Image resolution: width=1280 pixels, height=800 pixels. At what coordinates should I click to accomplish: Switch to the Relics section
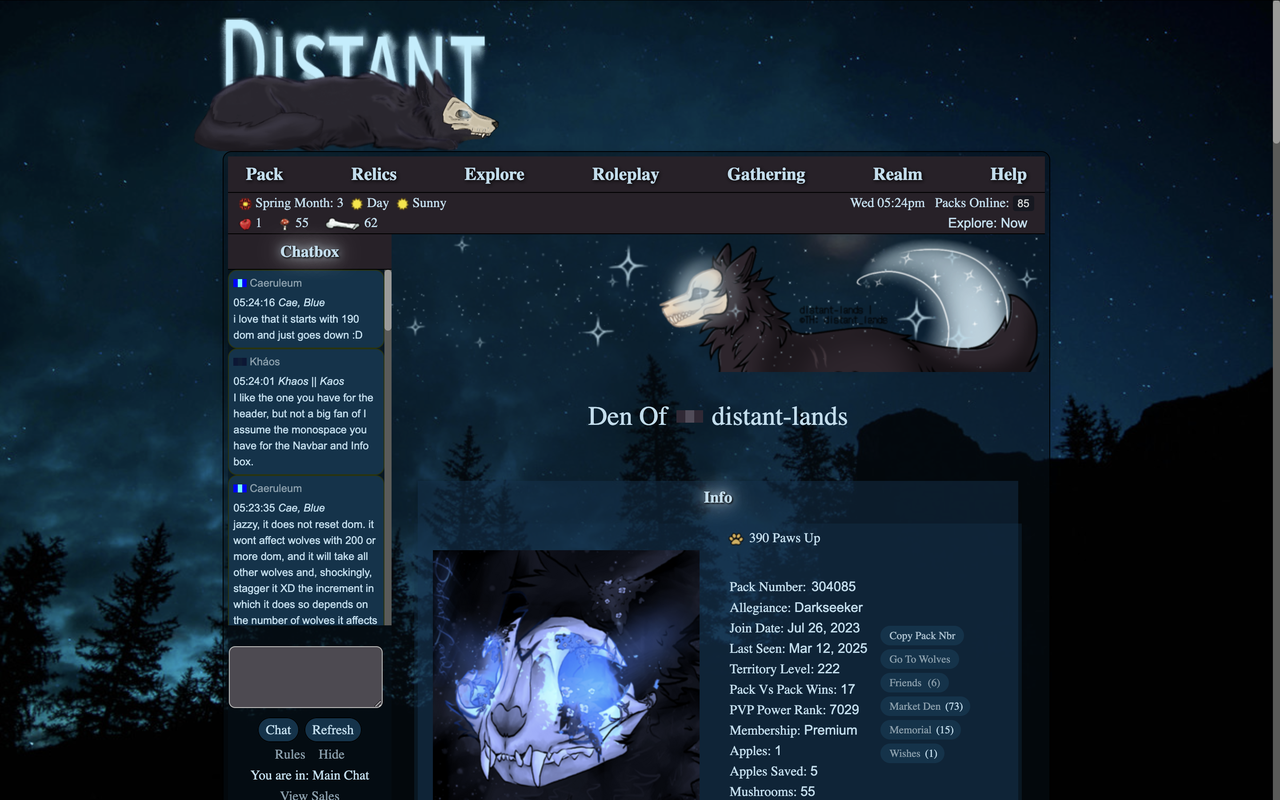(373, 174)
